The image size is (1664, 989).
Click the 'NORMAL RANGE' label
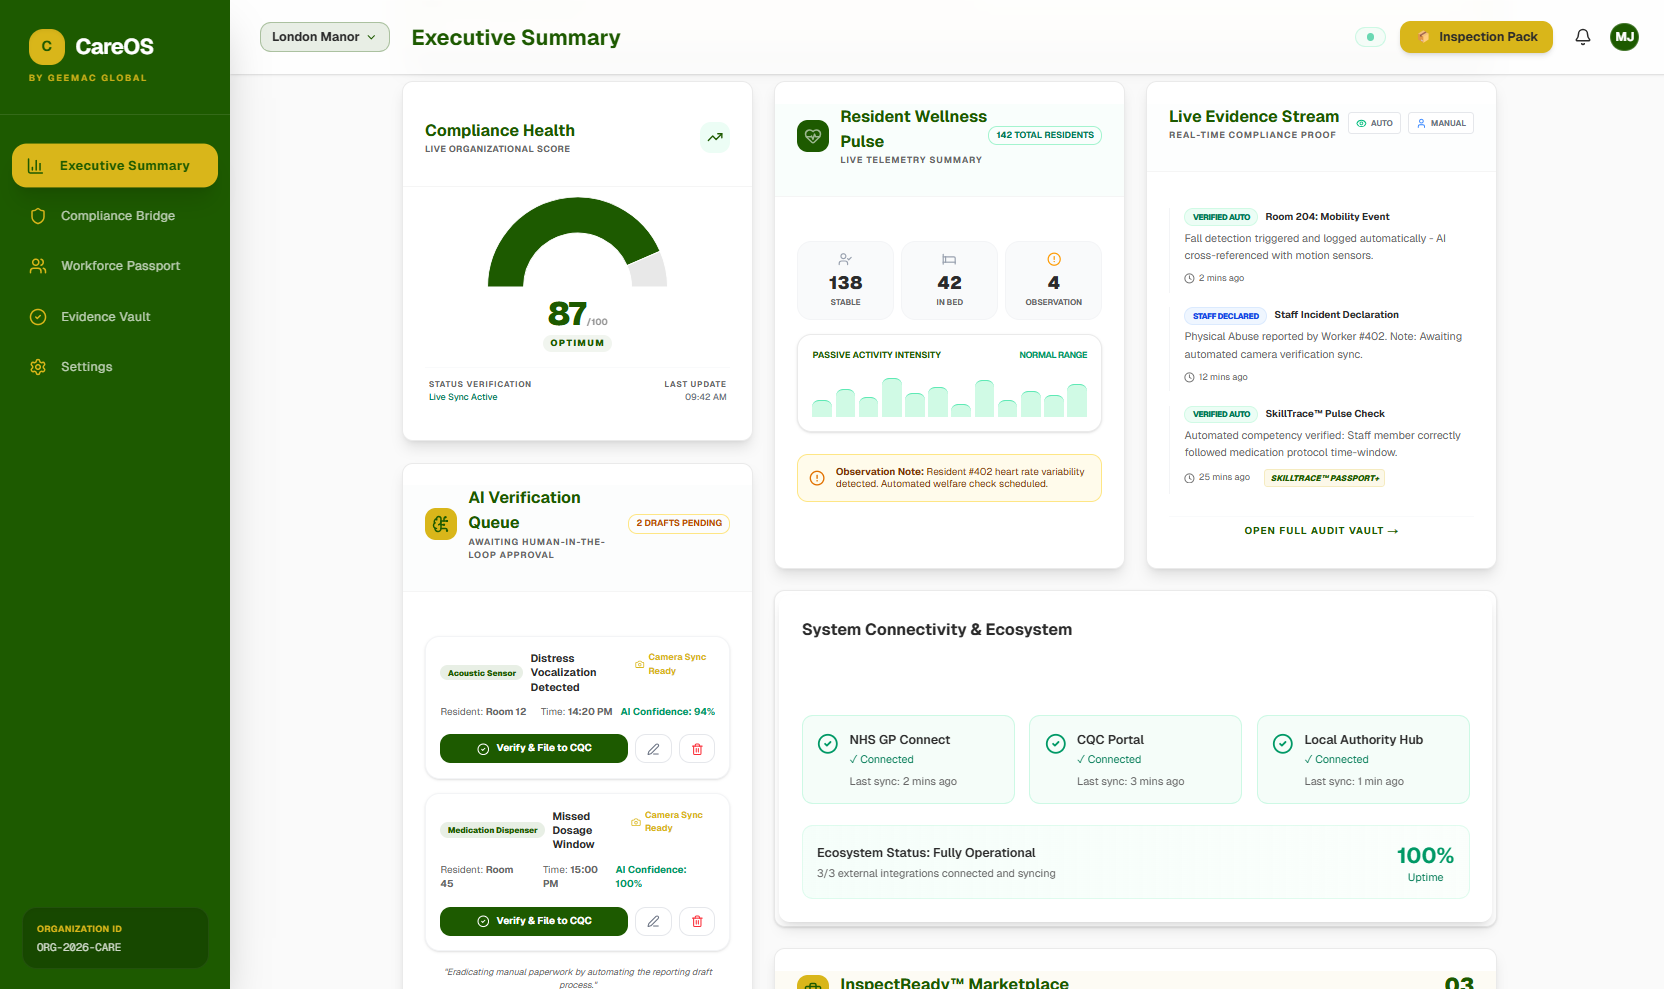(x=1053, y=355)
